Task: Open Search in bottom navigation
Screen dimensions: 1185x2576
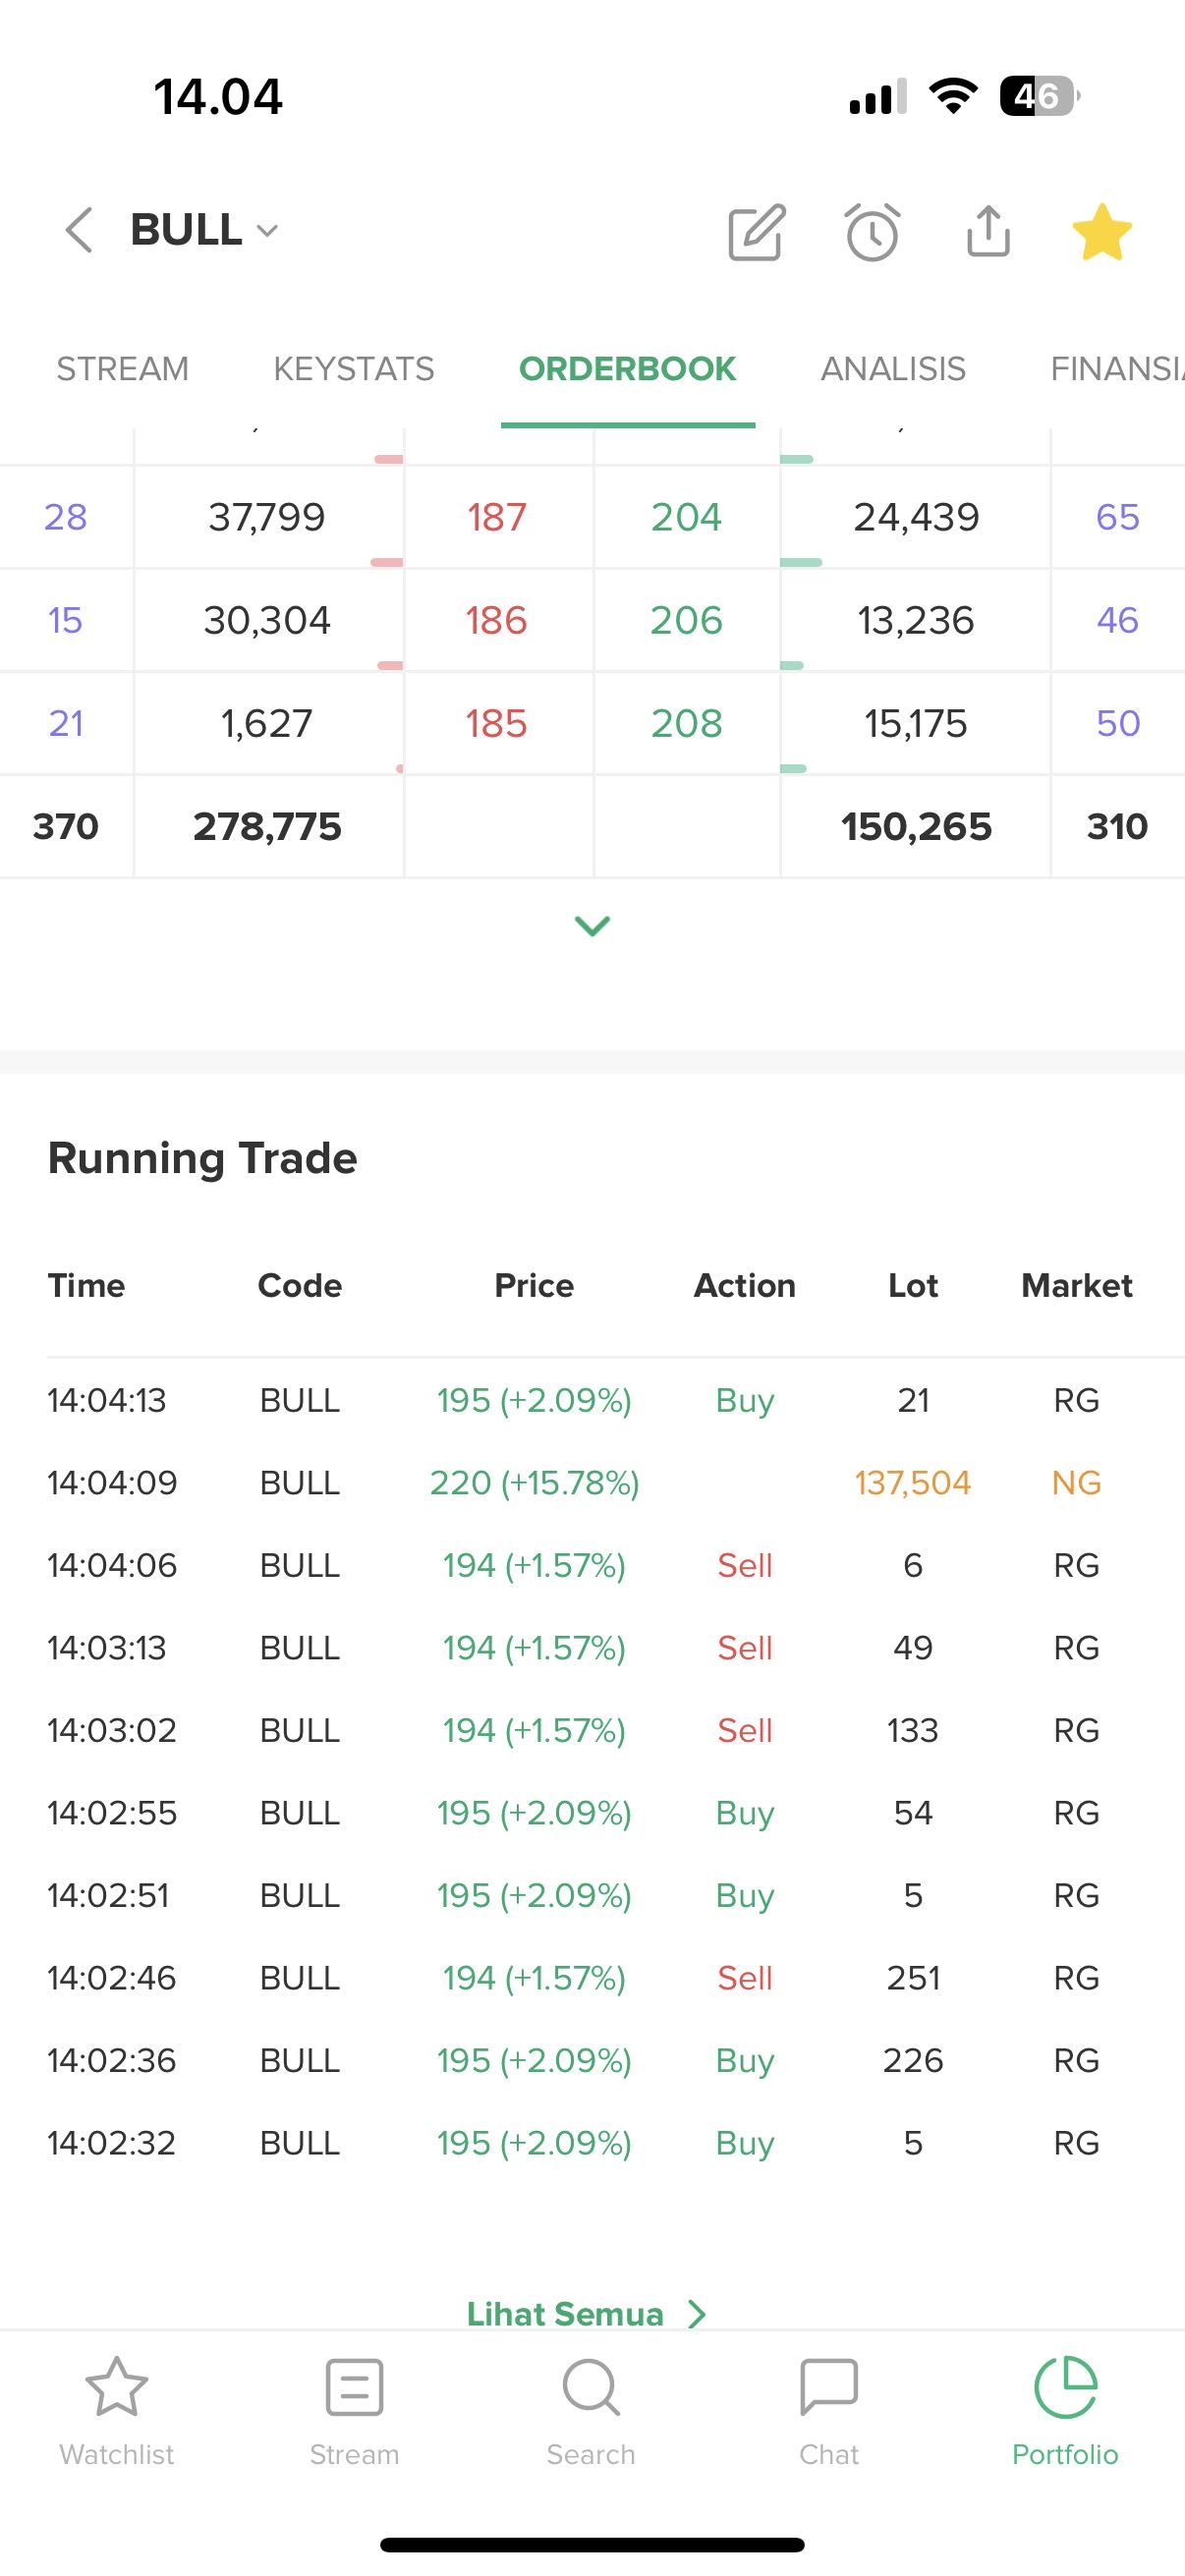Action: [591, 2412]
